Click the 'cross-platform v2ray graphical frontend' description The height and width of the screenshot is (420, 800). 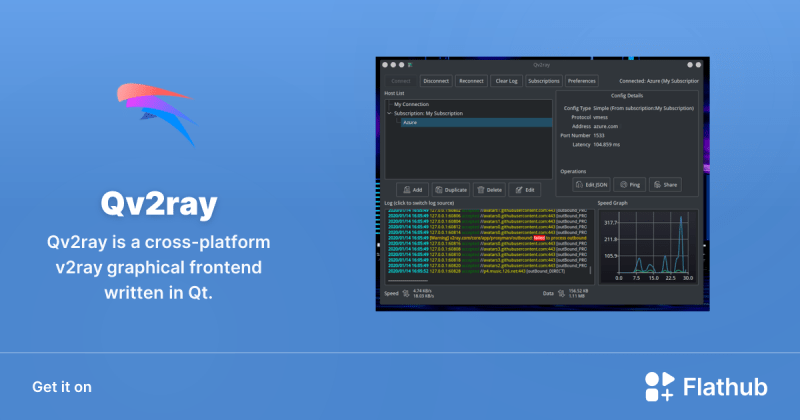point(159,267)
